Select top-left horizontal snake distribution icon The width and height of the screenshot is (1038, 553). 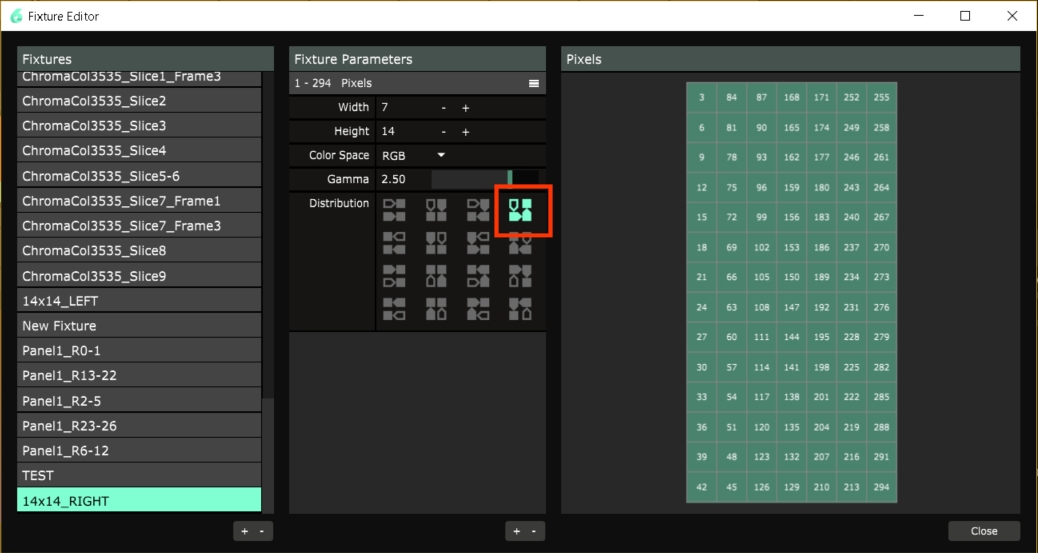pyautogui.click(x=478, y=210)
